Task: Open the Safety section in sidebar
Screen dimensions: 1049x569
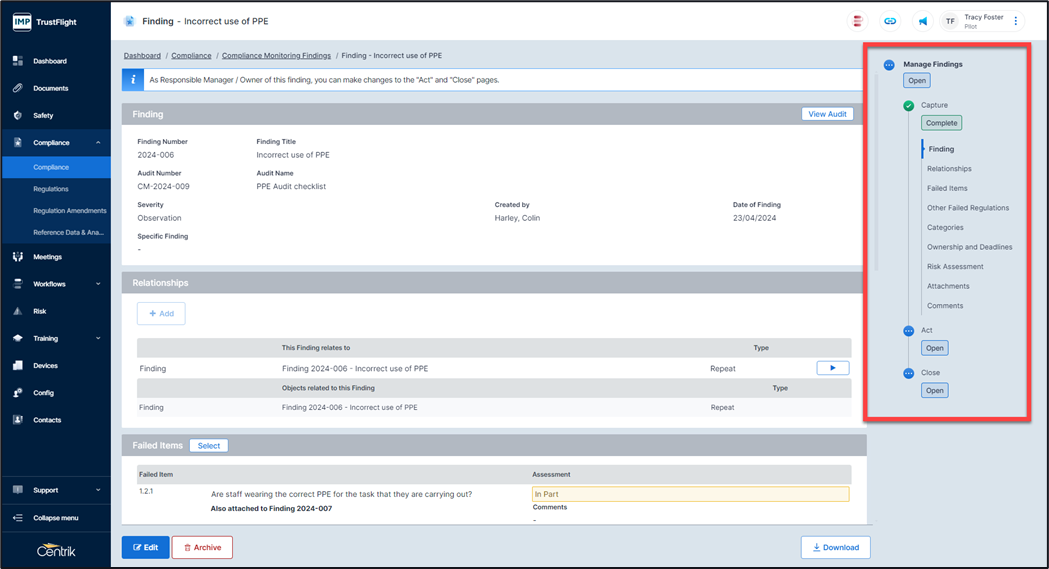Action: click(43, 115)
